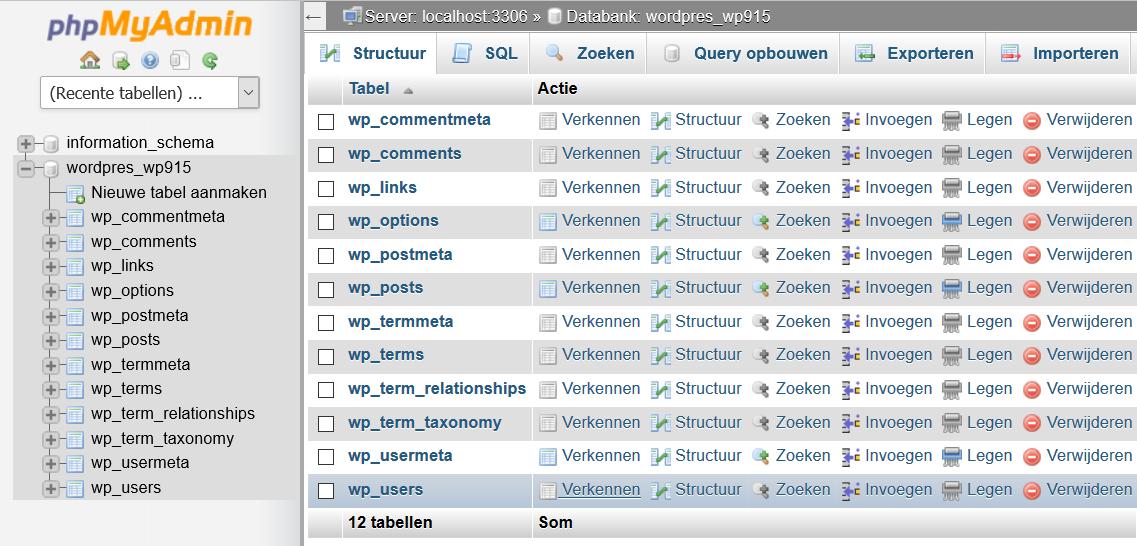Click the Verwijderen red icon for wp_links
This screenshot has height=546, width=1137.
pos(1032,188)
